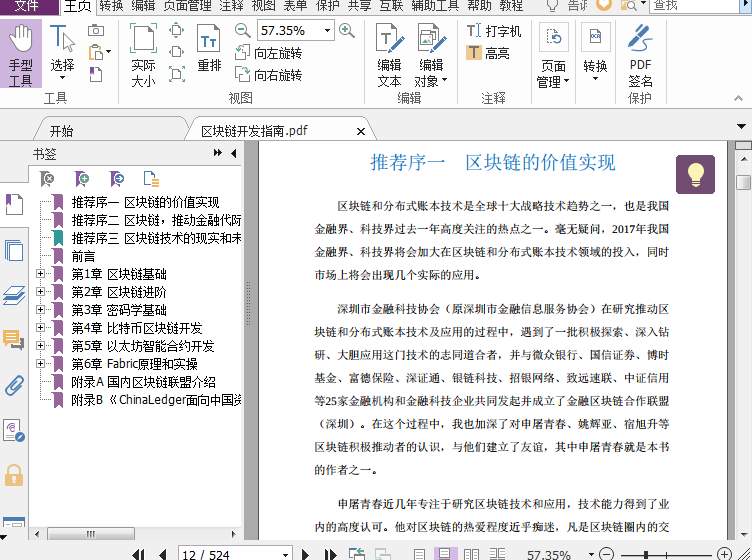Switch to the 注释 ribbon tab

(231, 6)
